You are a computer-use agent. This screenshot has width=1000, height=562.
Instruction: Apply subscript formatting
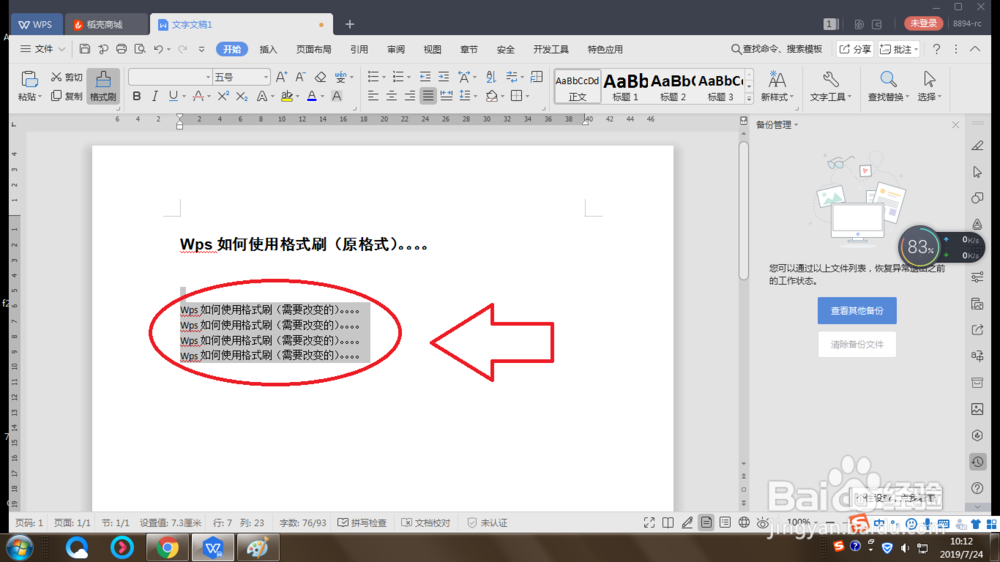tap(241, 96)
